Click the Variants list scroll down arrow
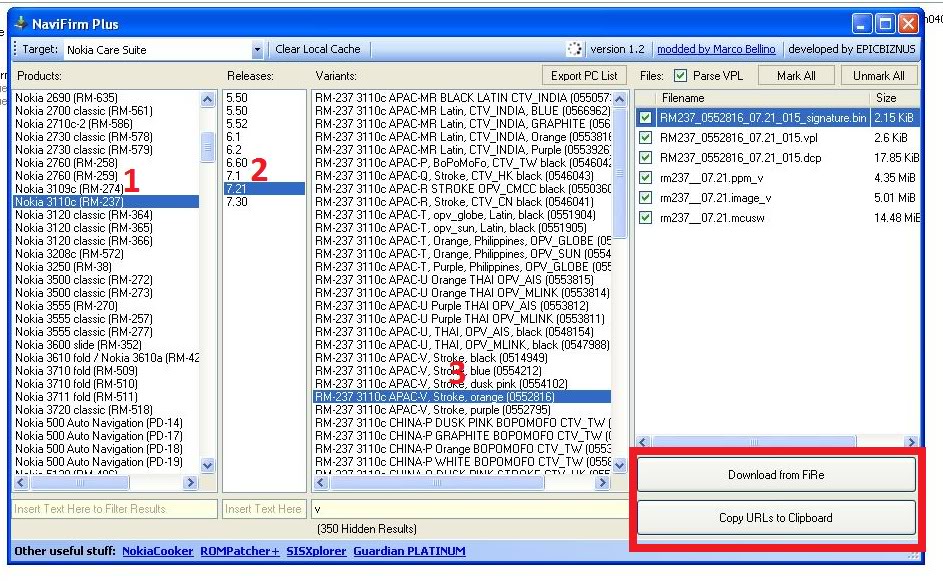 (x=619, y=465)
